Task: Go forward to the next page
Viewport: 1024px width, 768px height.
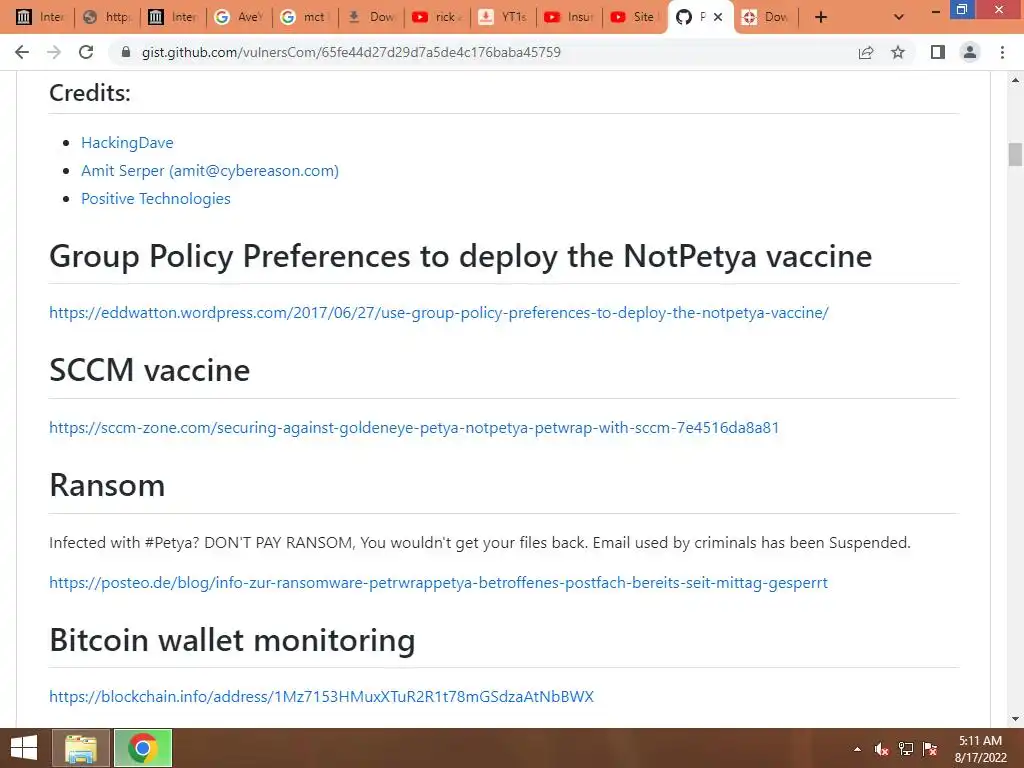Action: [x=54, y=52]
